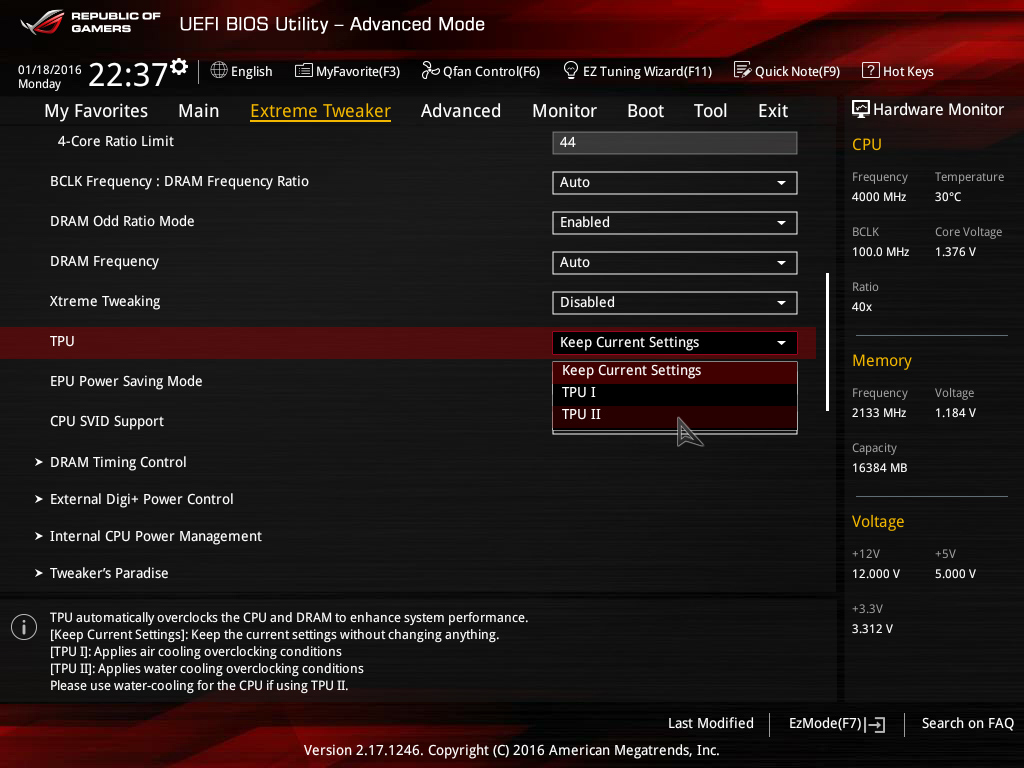Click the Core Voltage value 1.376 V
Image resolution: width=1024 pixels, height=768 pixels.
pyautogui.click(x=955, y=252)
